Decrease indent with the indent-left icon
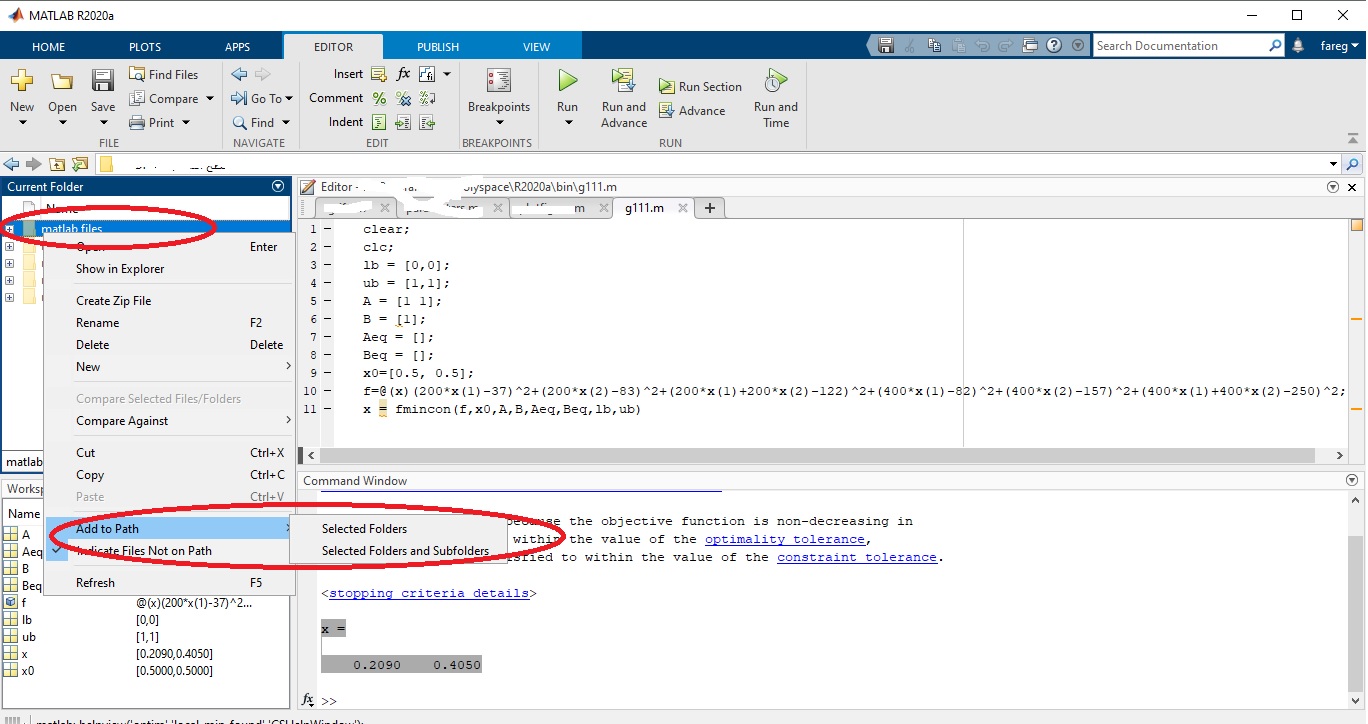This screenshot has height=724, width=1368. pyautogui.click(x=427, y=123)
